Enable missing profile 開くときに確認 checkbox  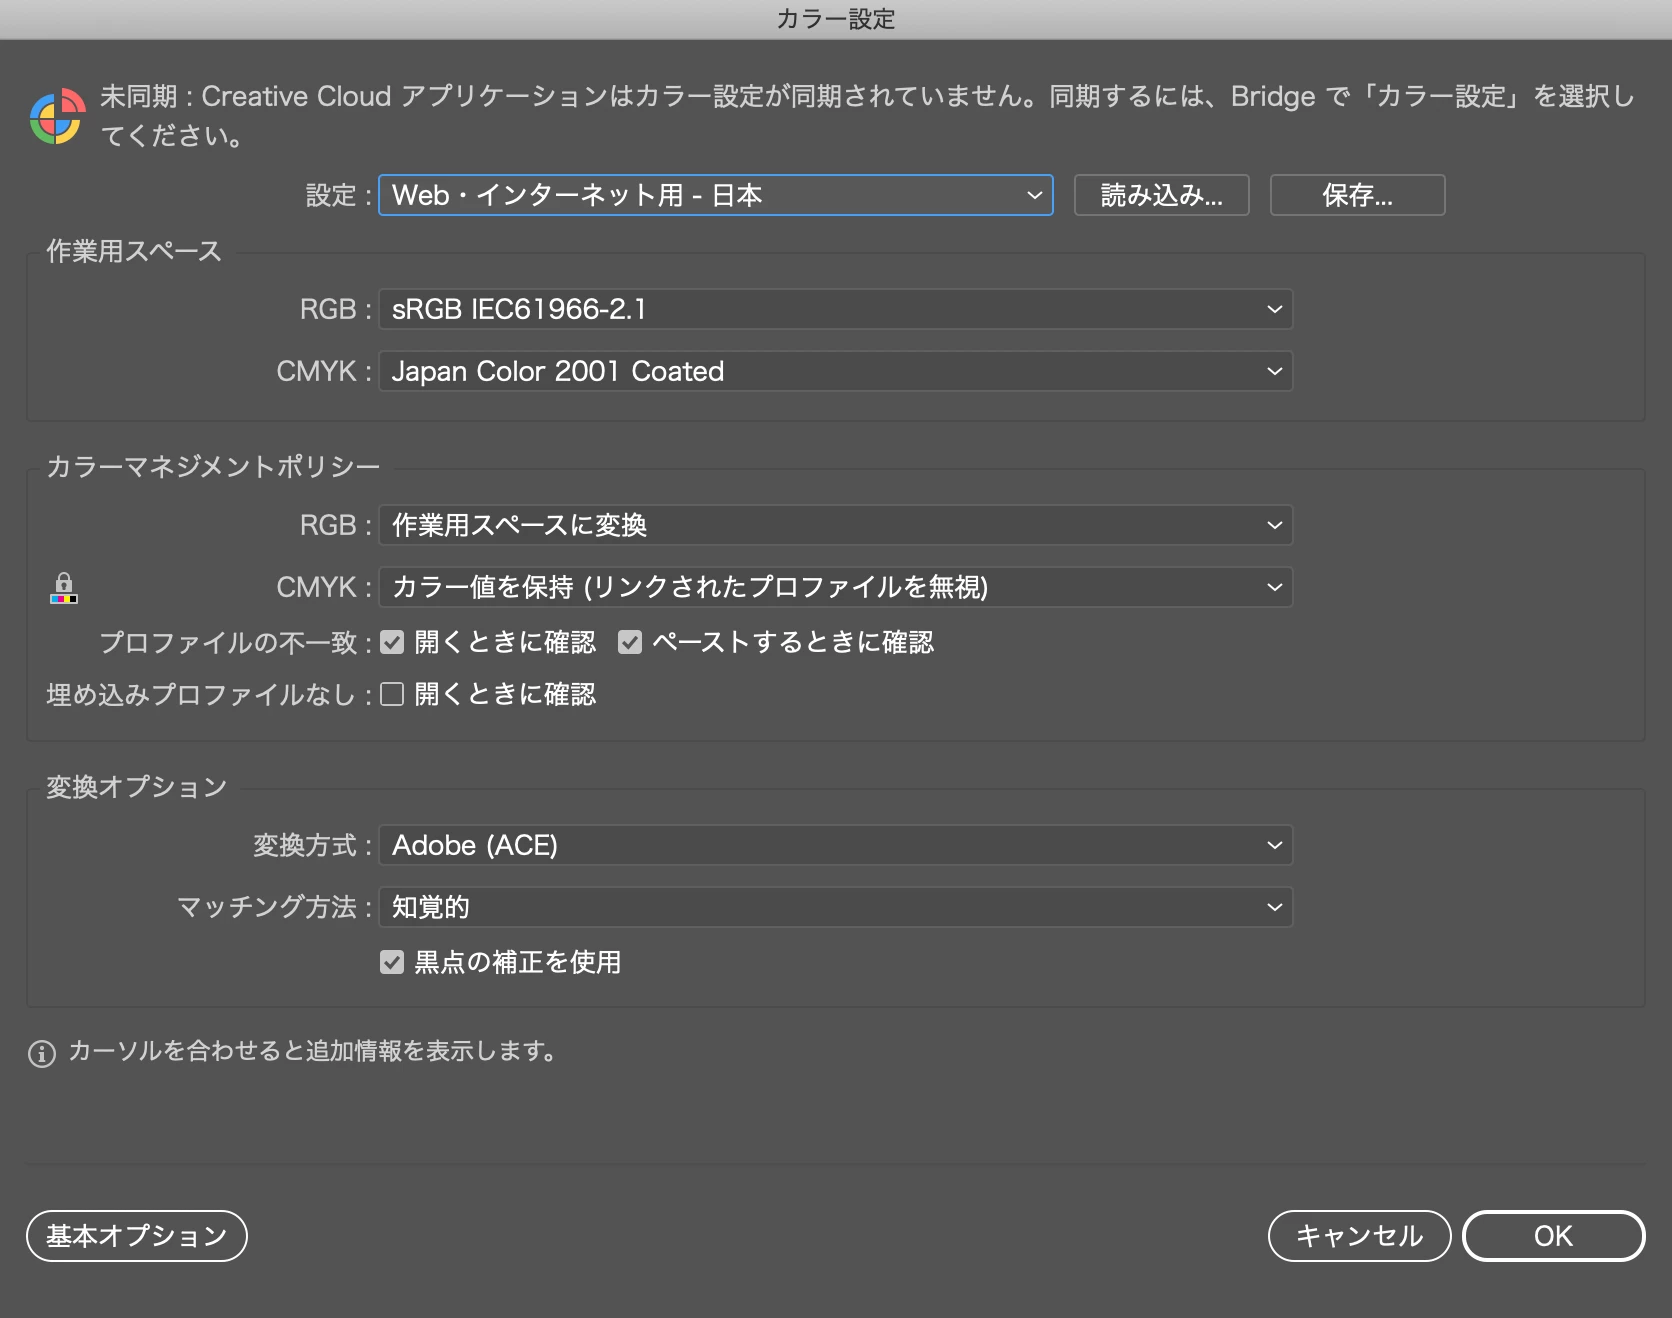coord(392,694)
